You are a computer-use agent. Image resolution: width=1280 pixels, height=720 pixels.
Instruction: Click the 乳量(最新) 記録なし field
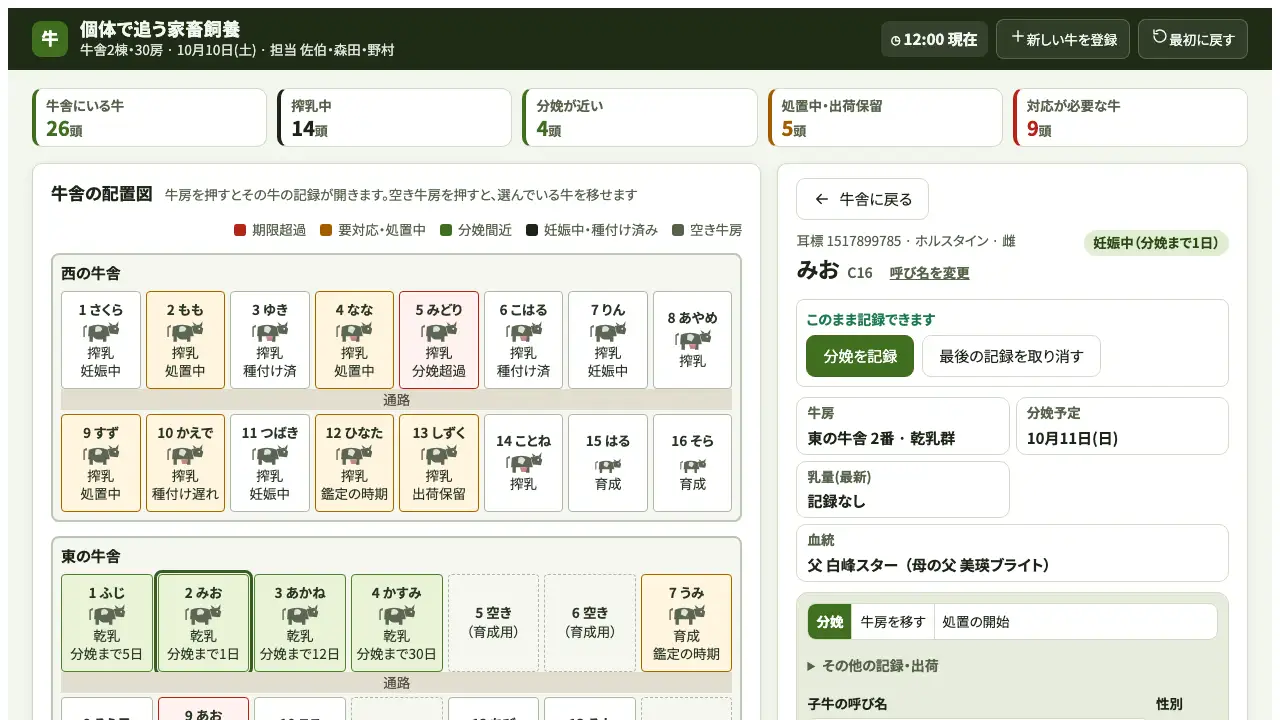[x=903, y=490]
